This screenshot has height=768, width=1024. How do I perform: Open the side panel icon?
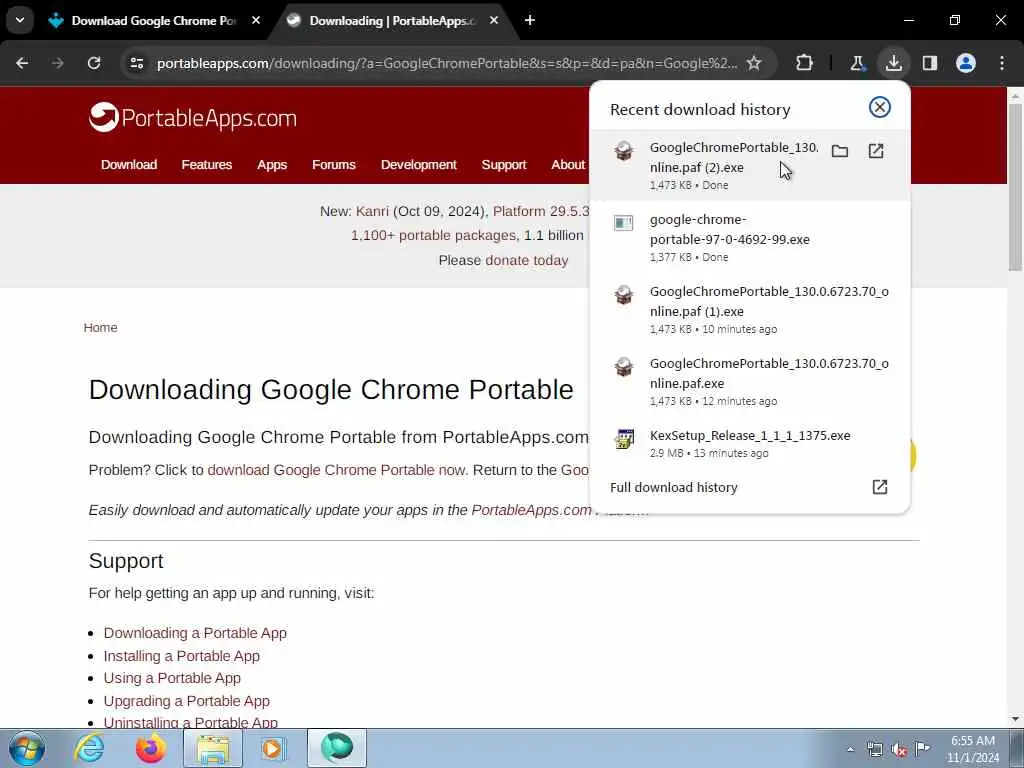[x=930, y=63]
